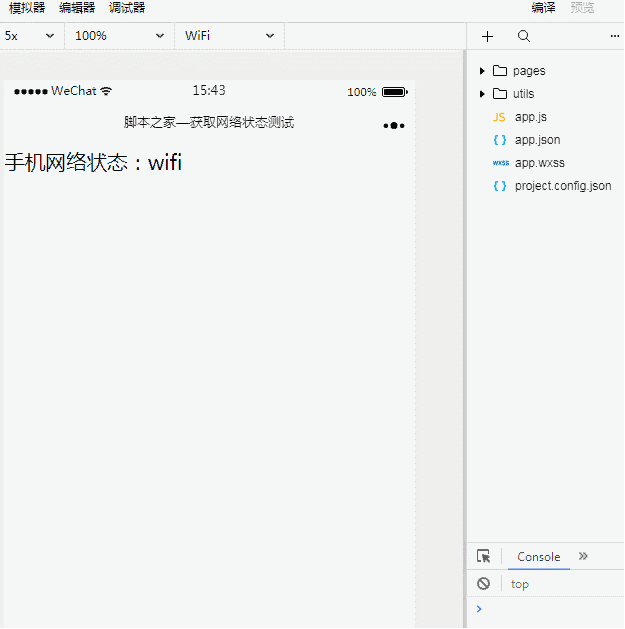Viewport: 625px width, 629px height.
Task: Open the file panel more options ellipsis
Action: (614, 36)
